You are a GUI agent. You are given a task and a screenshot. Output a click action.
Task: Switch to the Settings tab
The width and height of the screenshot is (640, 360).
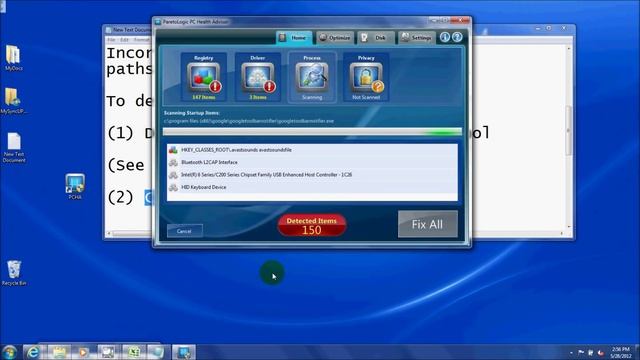point(417,38)
